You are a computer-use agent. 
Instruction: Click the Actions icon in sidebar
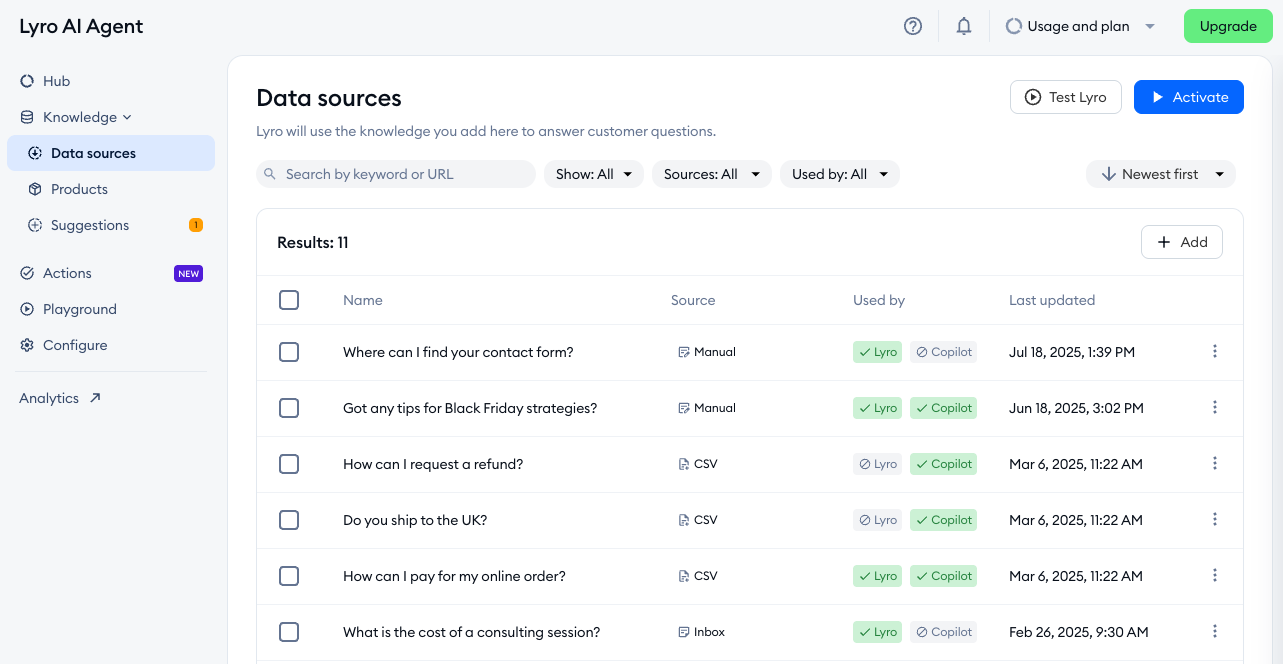[27, 273]
